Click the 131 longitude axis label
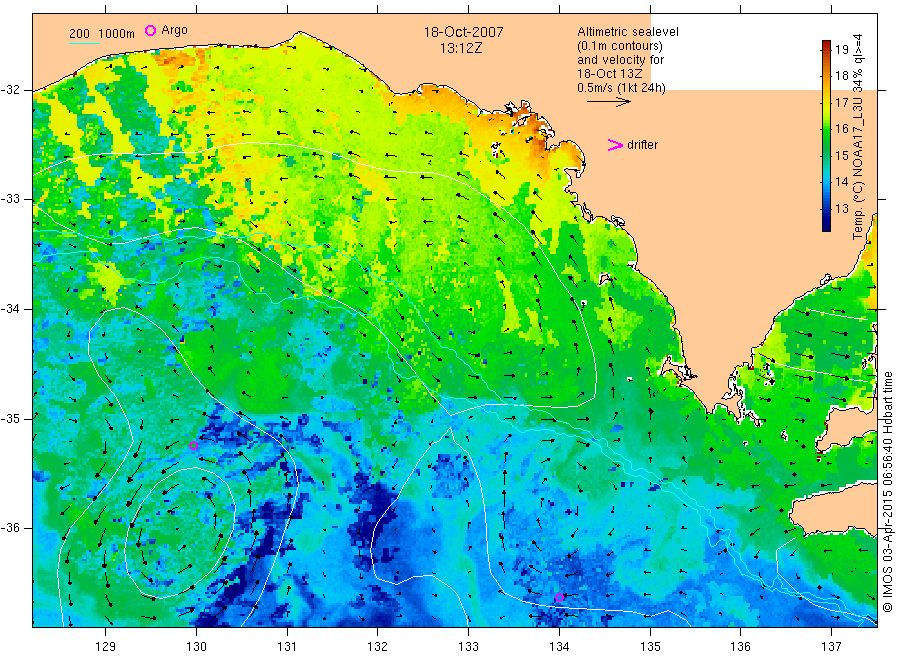The image size is (900, 660). coord(287,646)
